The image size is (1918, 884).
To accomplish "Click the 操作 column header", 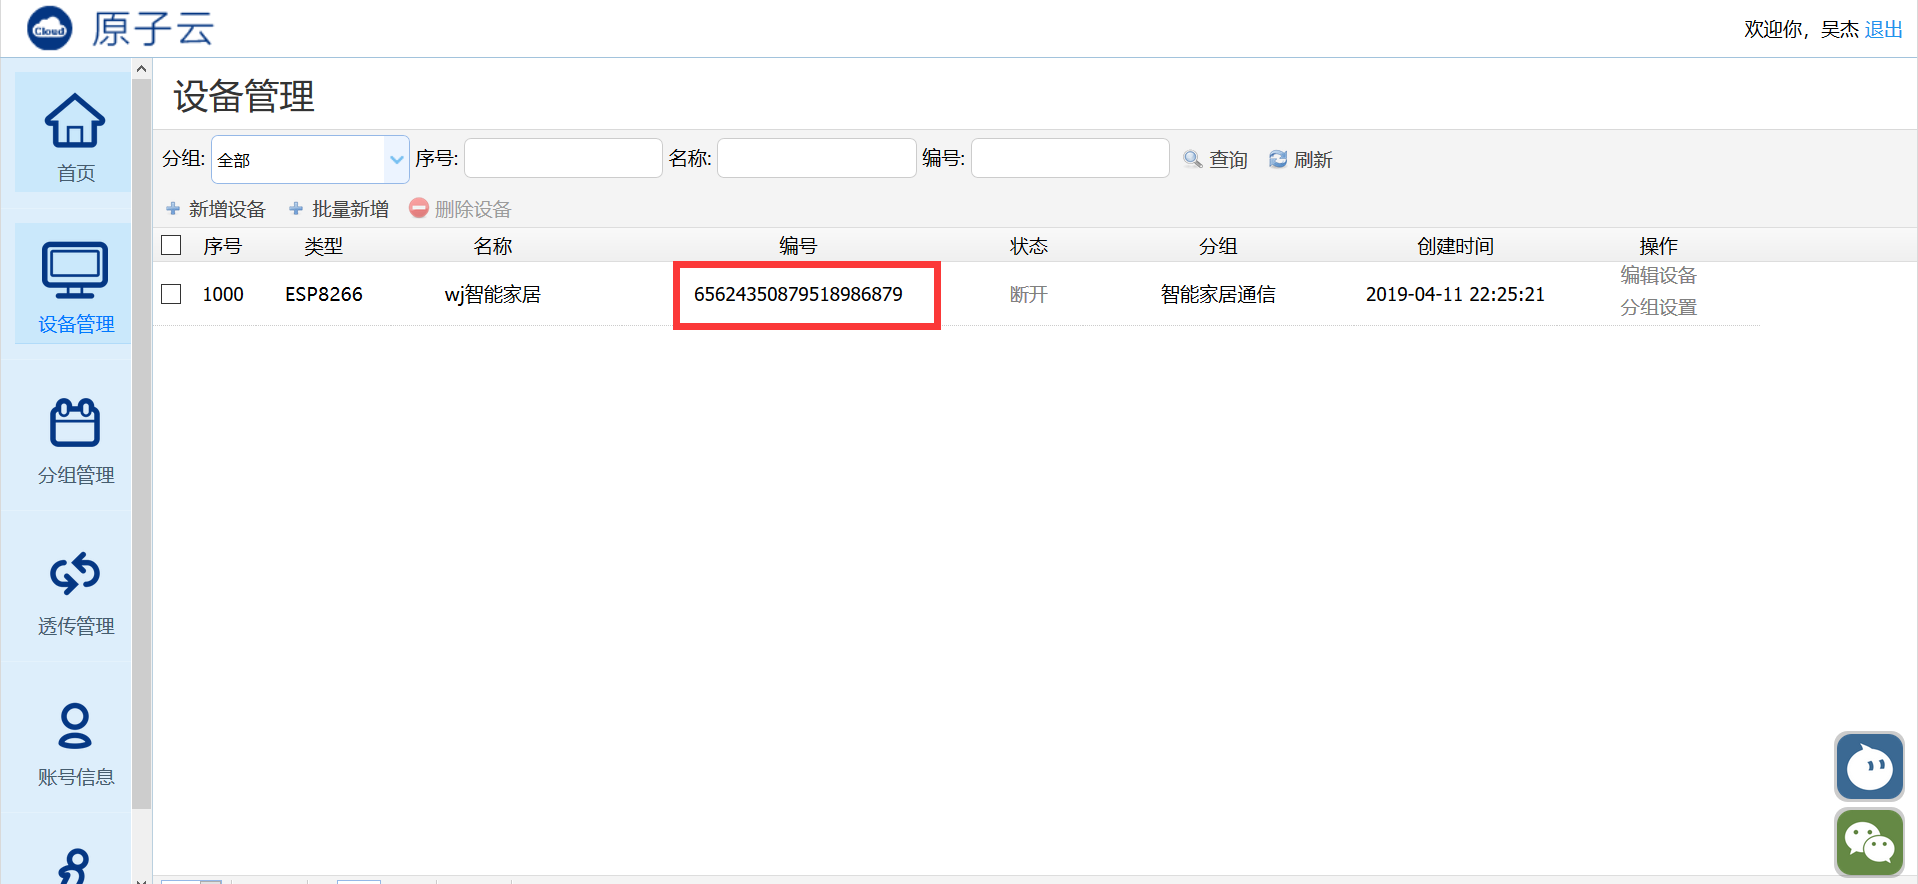I will (x=1658, y=246).
